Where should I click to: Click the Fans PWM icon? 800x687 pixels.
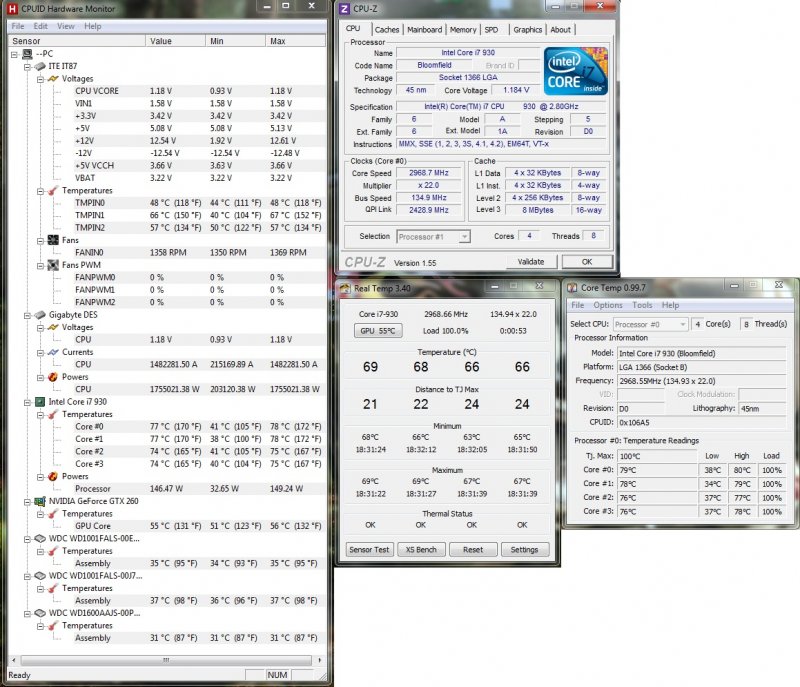pos(53,265)
